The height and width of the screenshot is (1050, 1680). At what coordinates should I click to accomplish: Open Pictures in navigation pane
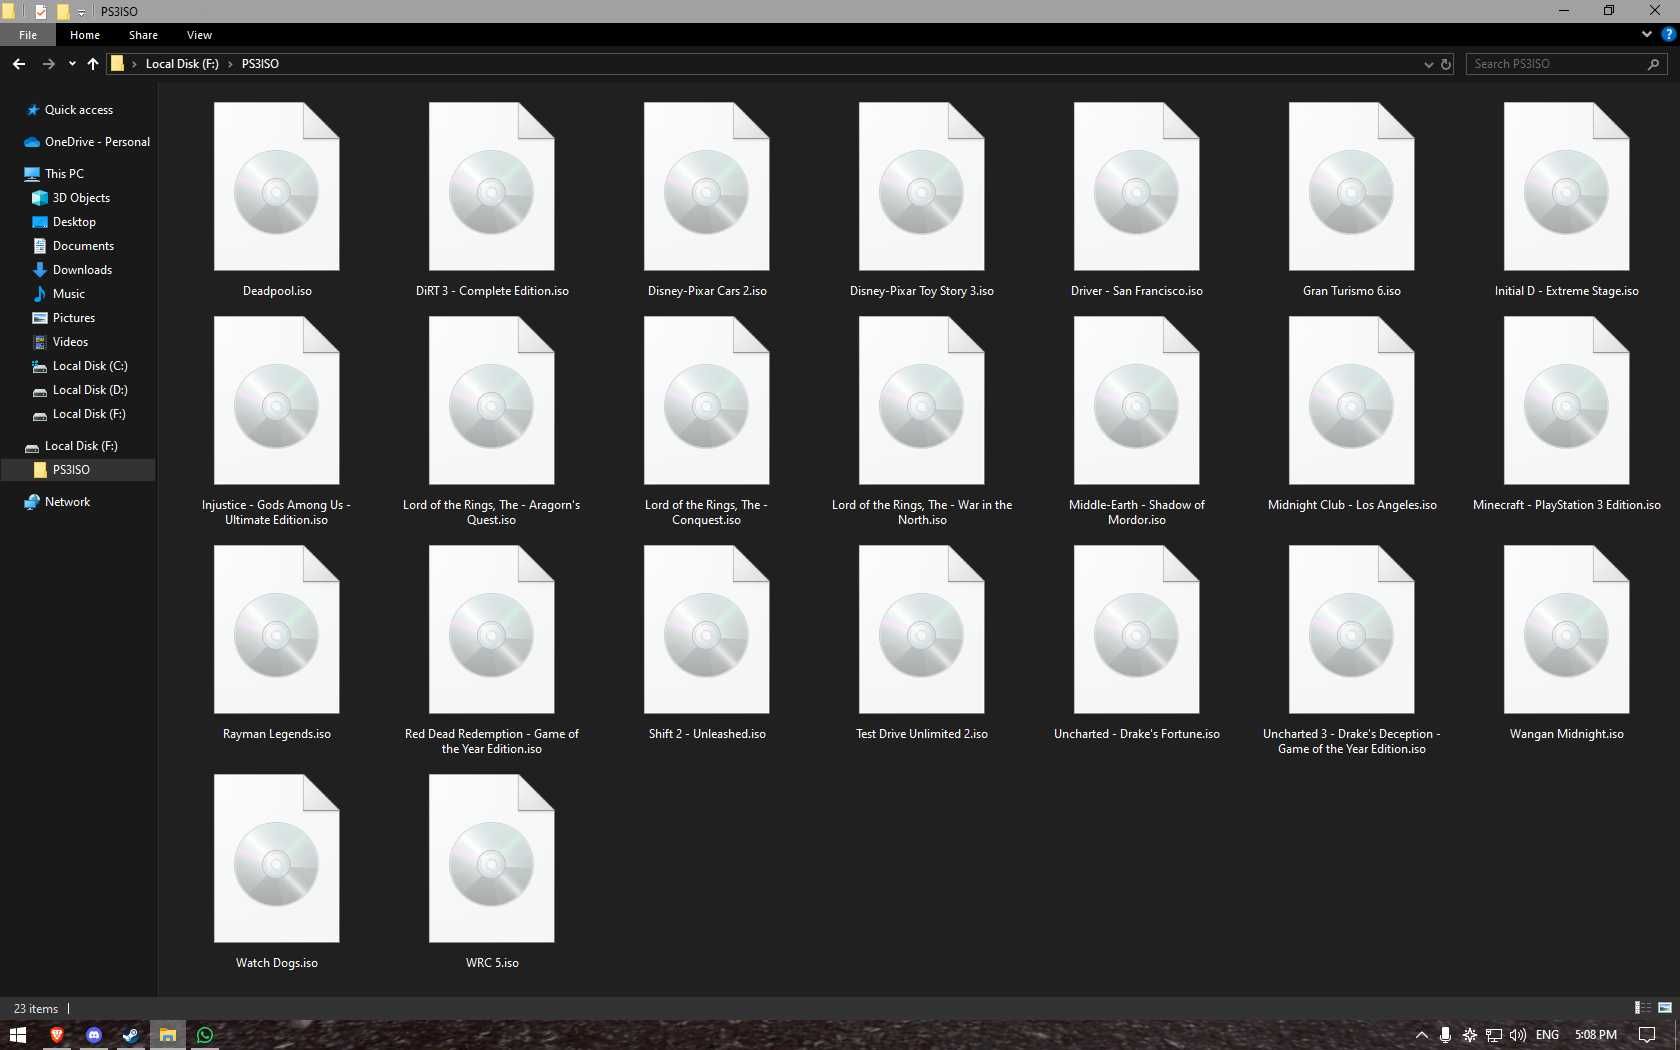(x=74, y=318)
